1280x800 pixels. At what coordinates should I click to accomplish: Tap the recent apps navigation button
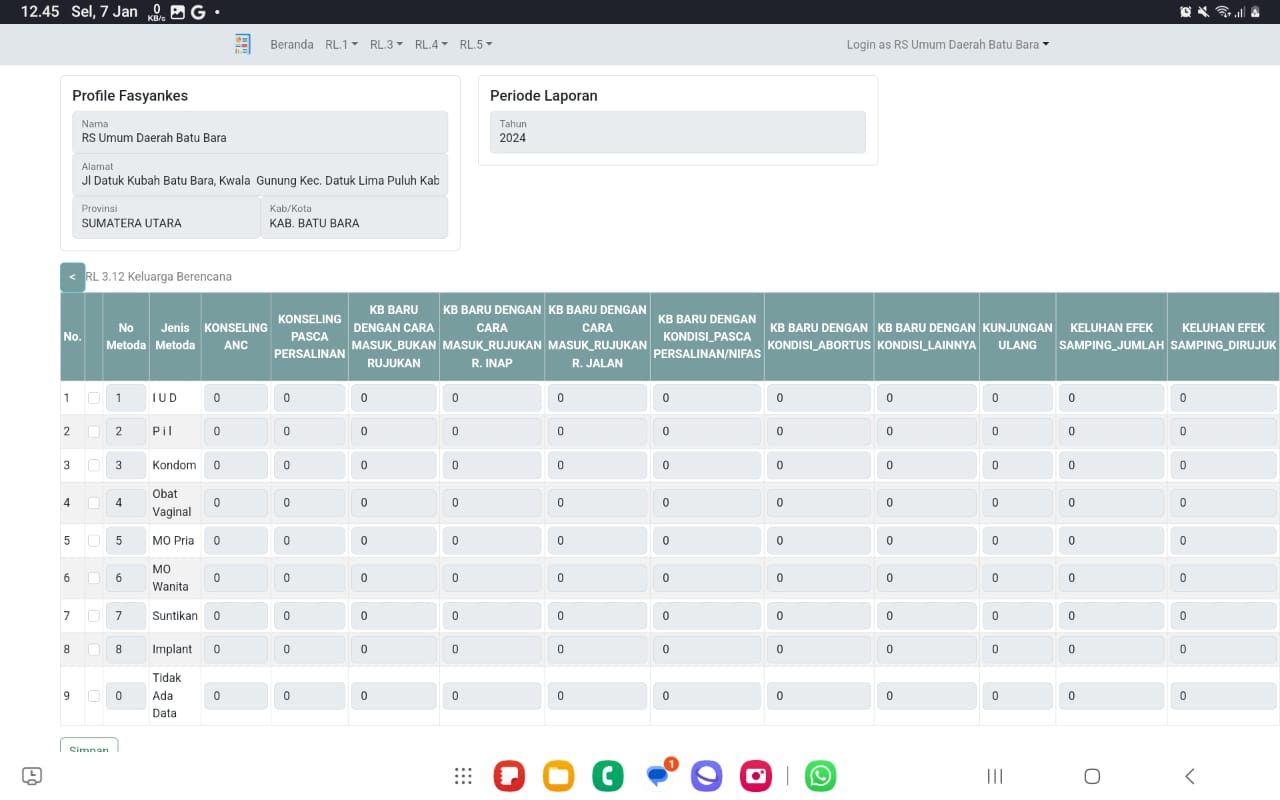pos(995,776)
